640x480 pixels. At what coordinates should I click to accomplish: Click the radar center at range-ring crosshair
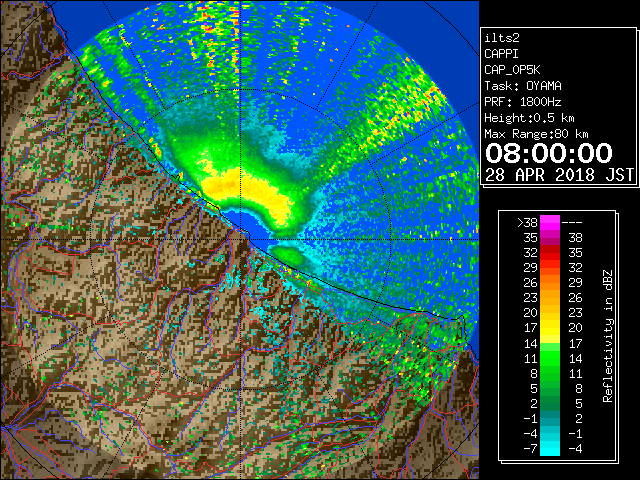point(241,239)
